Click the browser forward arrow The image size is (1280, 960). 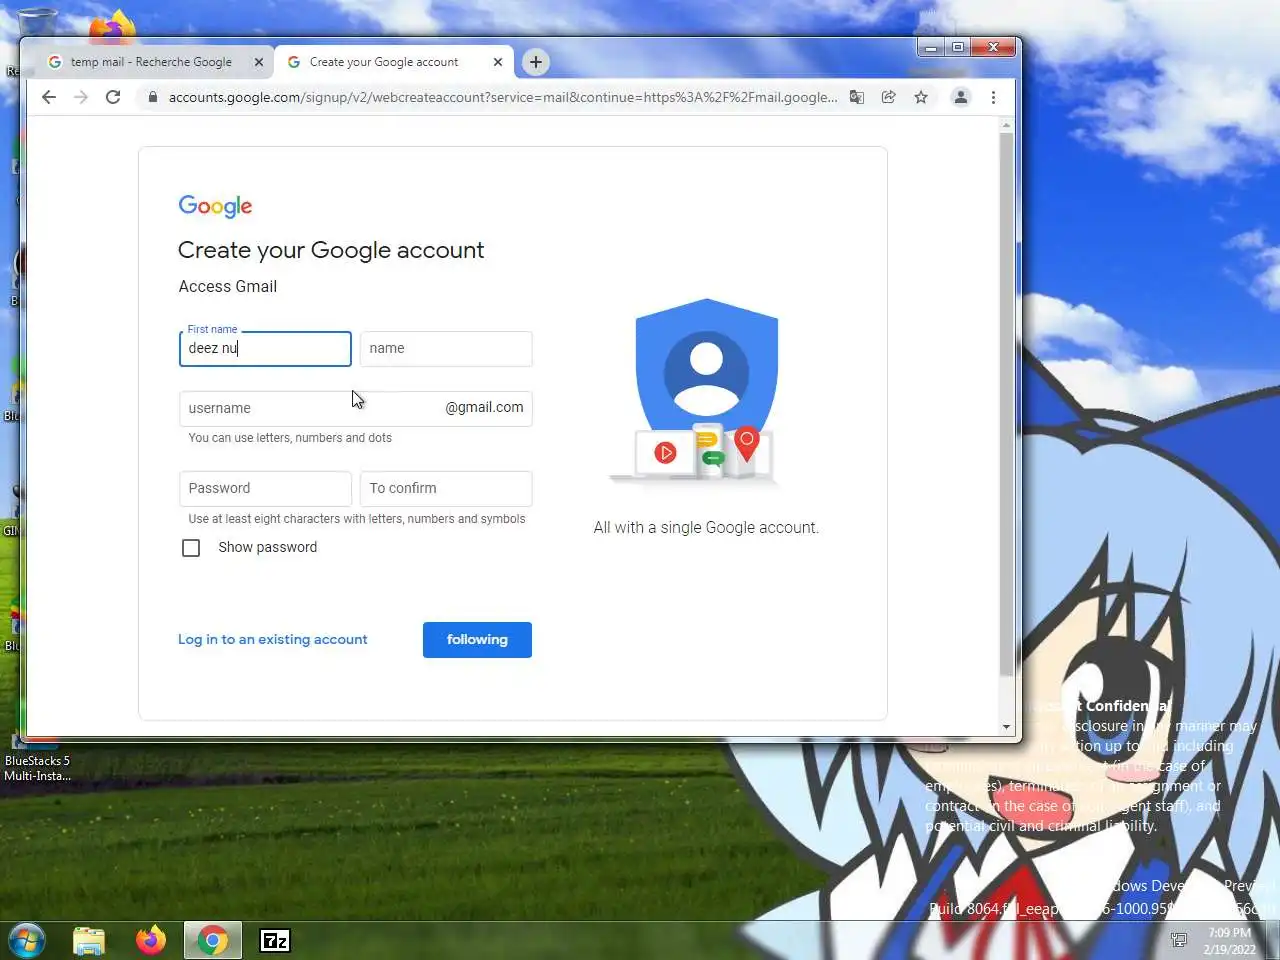click(x=81, y=97)
